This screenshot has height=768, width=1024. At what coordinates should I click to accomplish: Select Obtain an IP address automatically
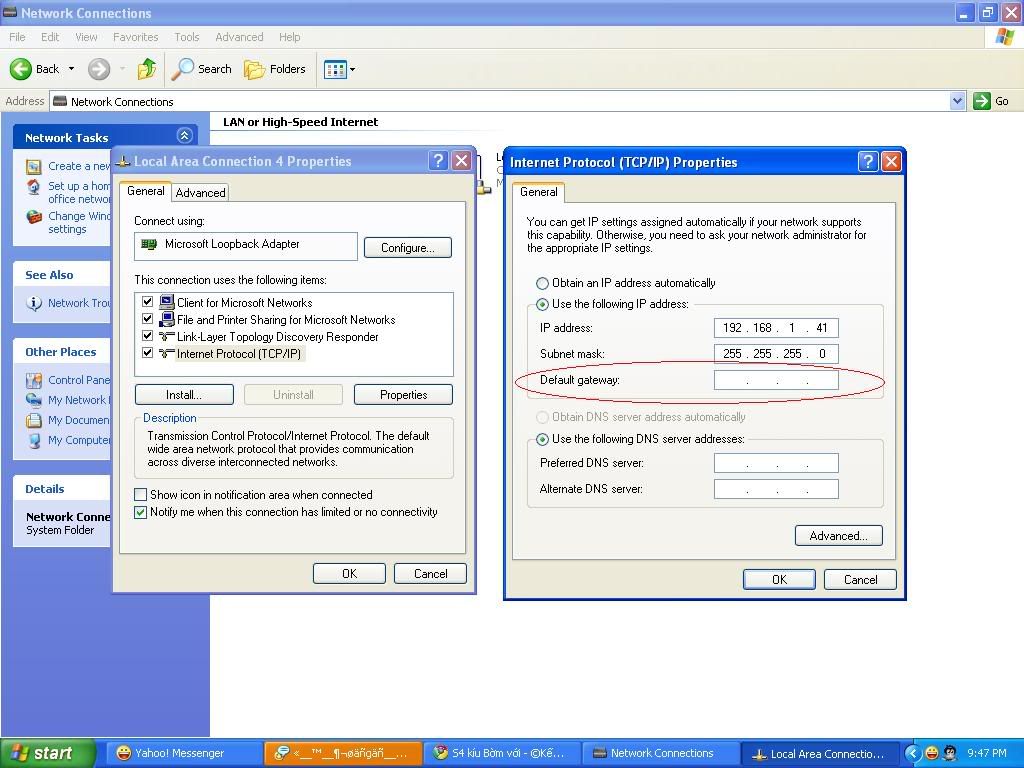click(542, 283)
